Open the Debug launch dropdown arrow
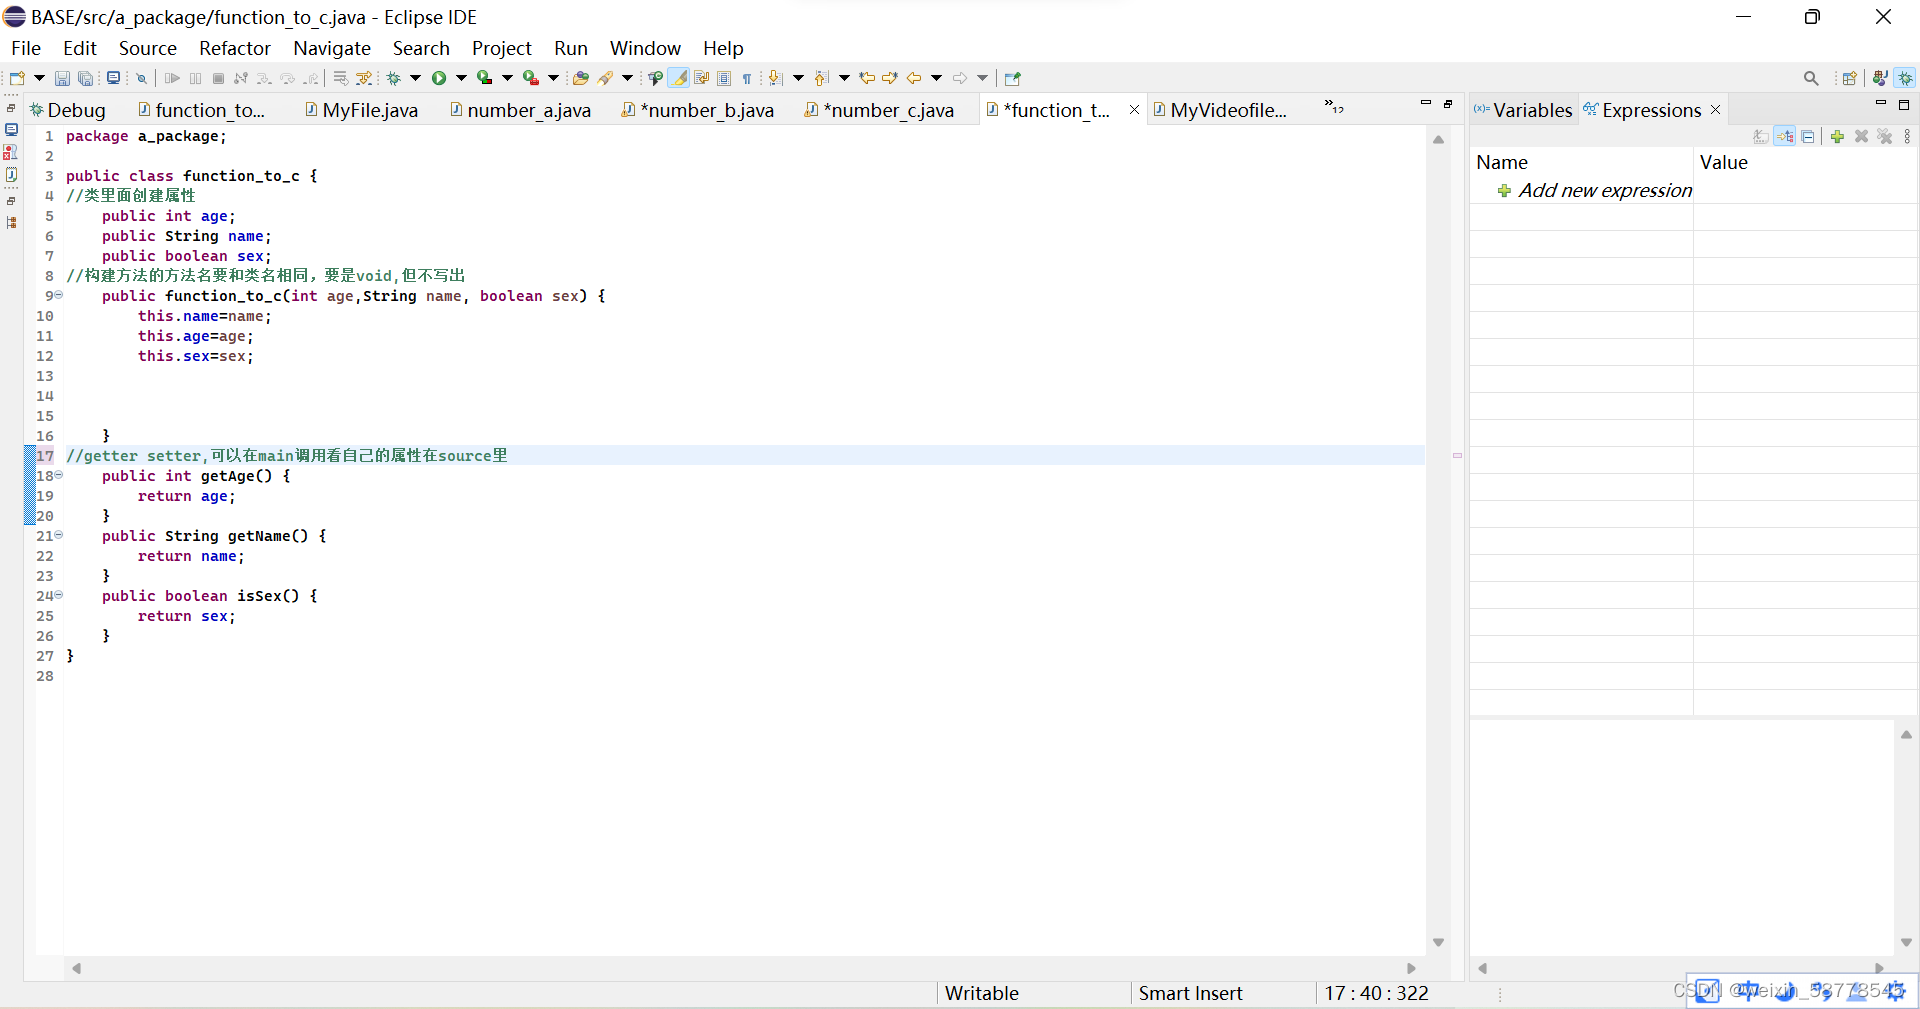Image resolution: width=1920 pixels, height=1009 pixels. (415, 78)
